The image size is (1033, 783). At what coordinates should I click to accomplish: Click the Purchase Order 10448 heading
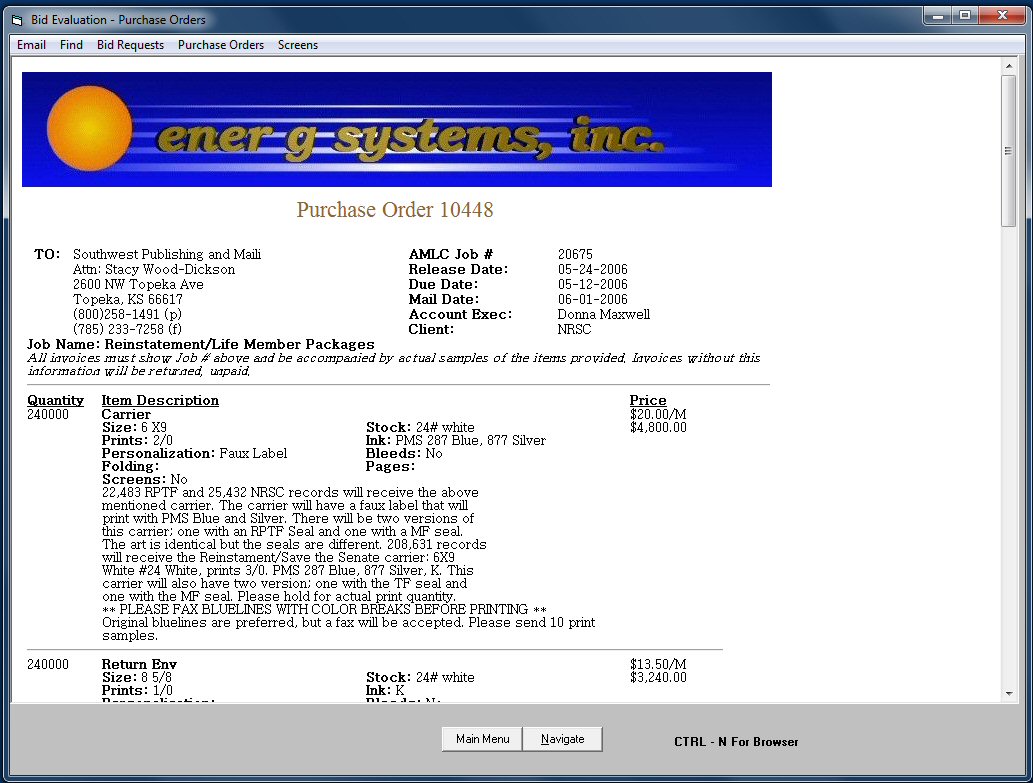(395, 209)
